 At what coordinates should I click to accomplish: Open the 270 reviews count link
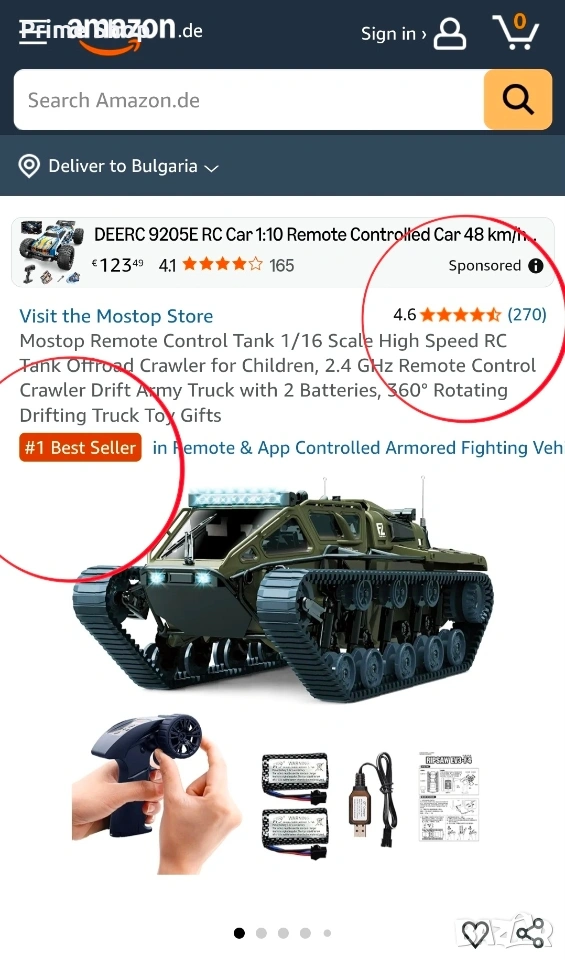(527, 315)
